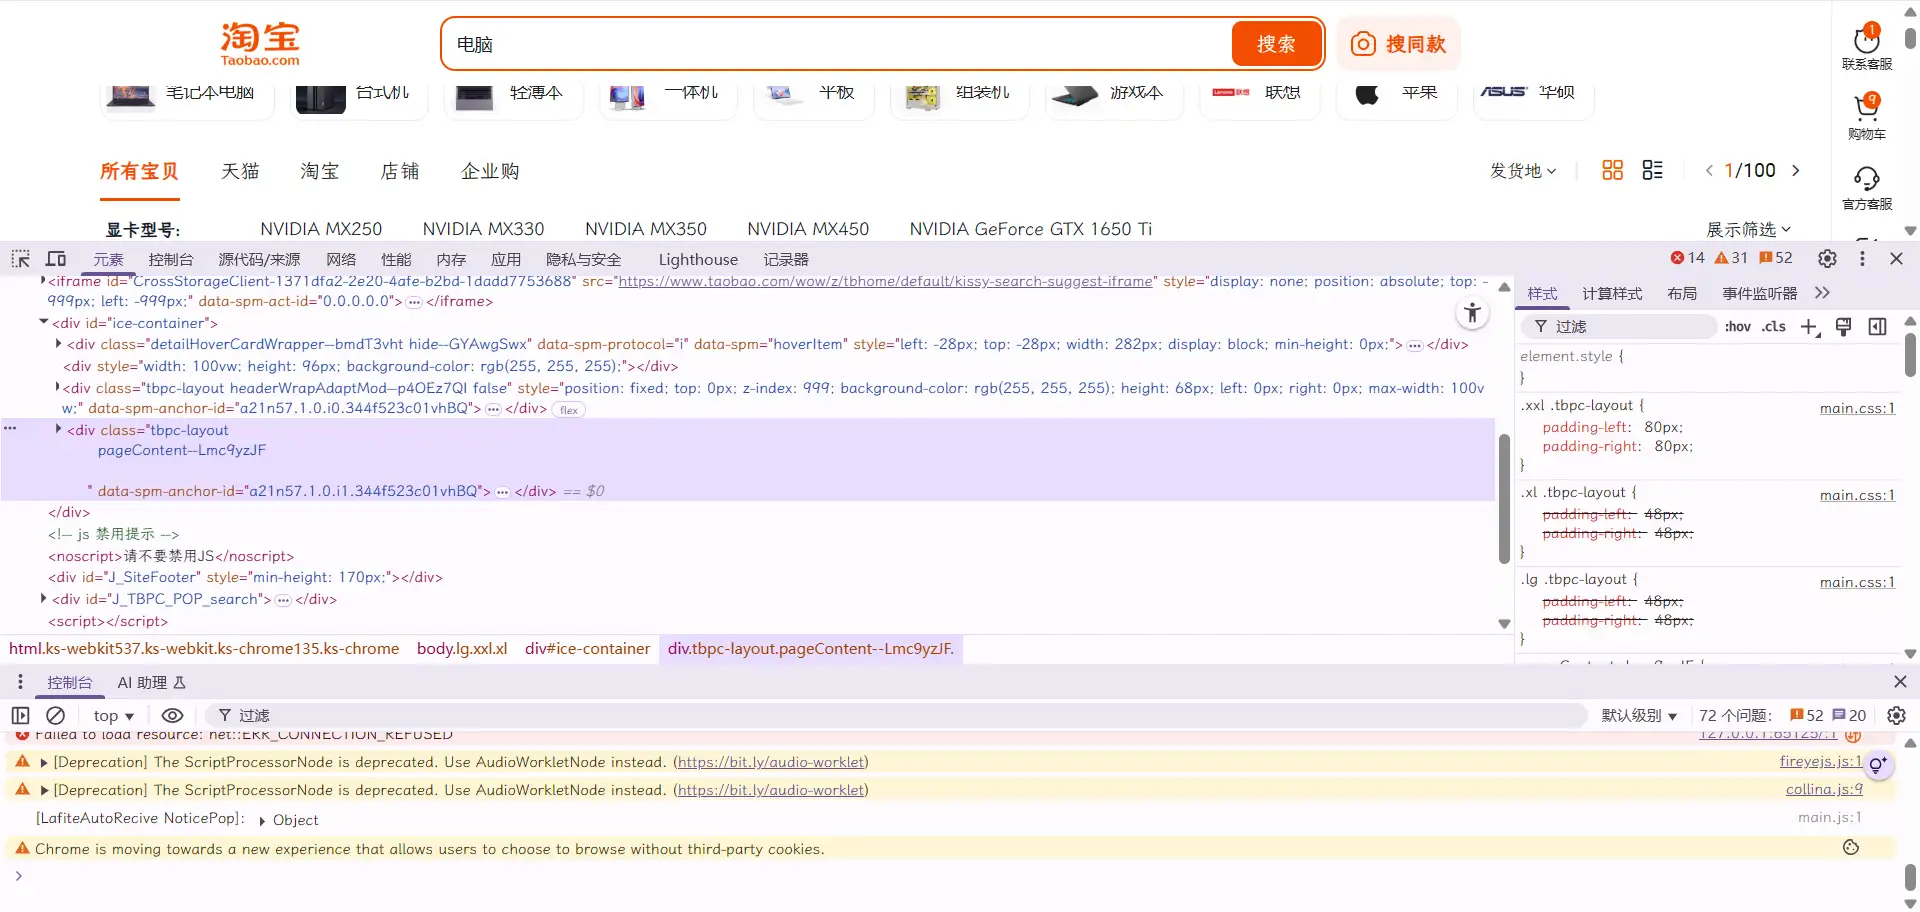
Task: Open the 购物车 shopping cart icon
Action: [x=1867, y=116]
